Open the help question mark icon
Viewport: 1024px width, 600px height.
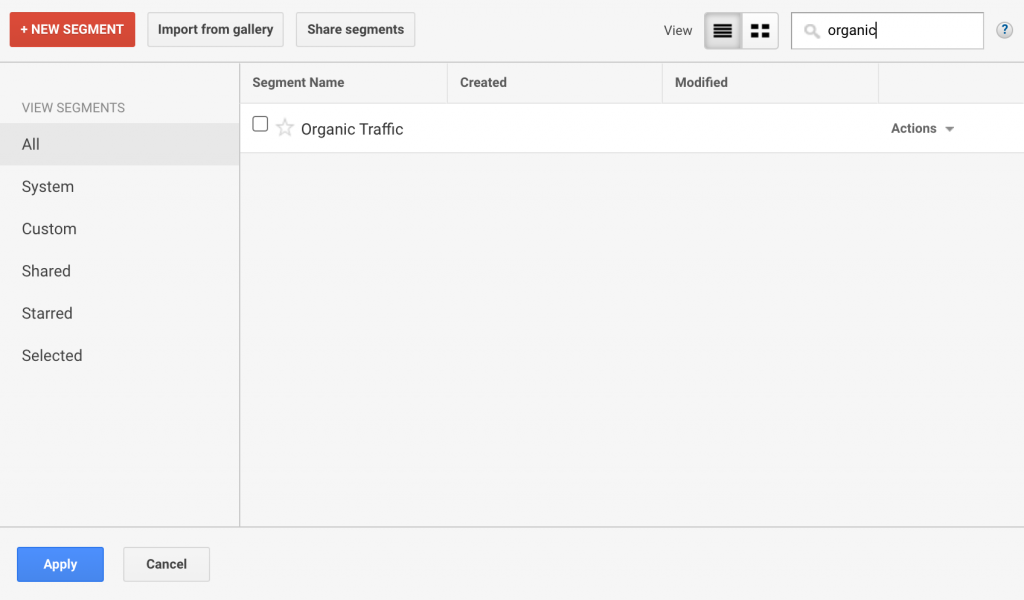(x=1004, y=30)
